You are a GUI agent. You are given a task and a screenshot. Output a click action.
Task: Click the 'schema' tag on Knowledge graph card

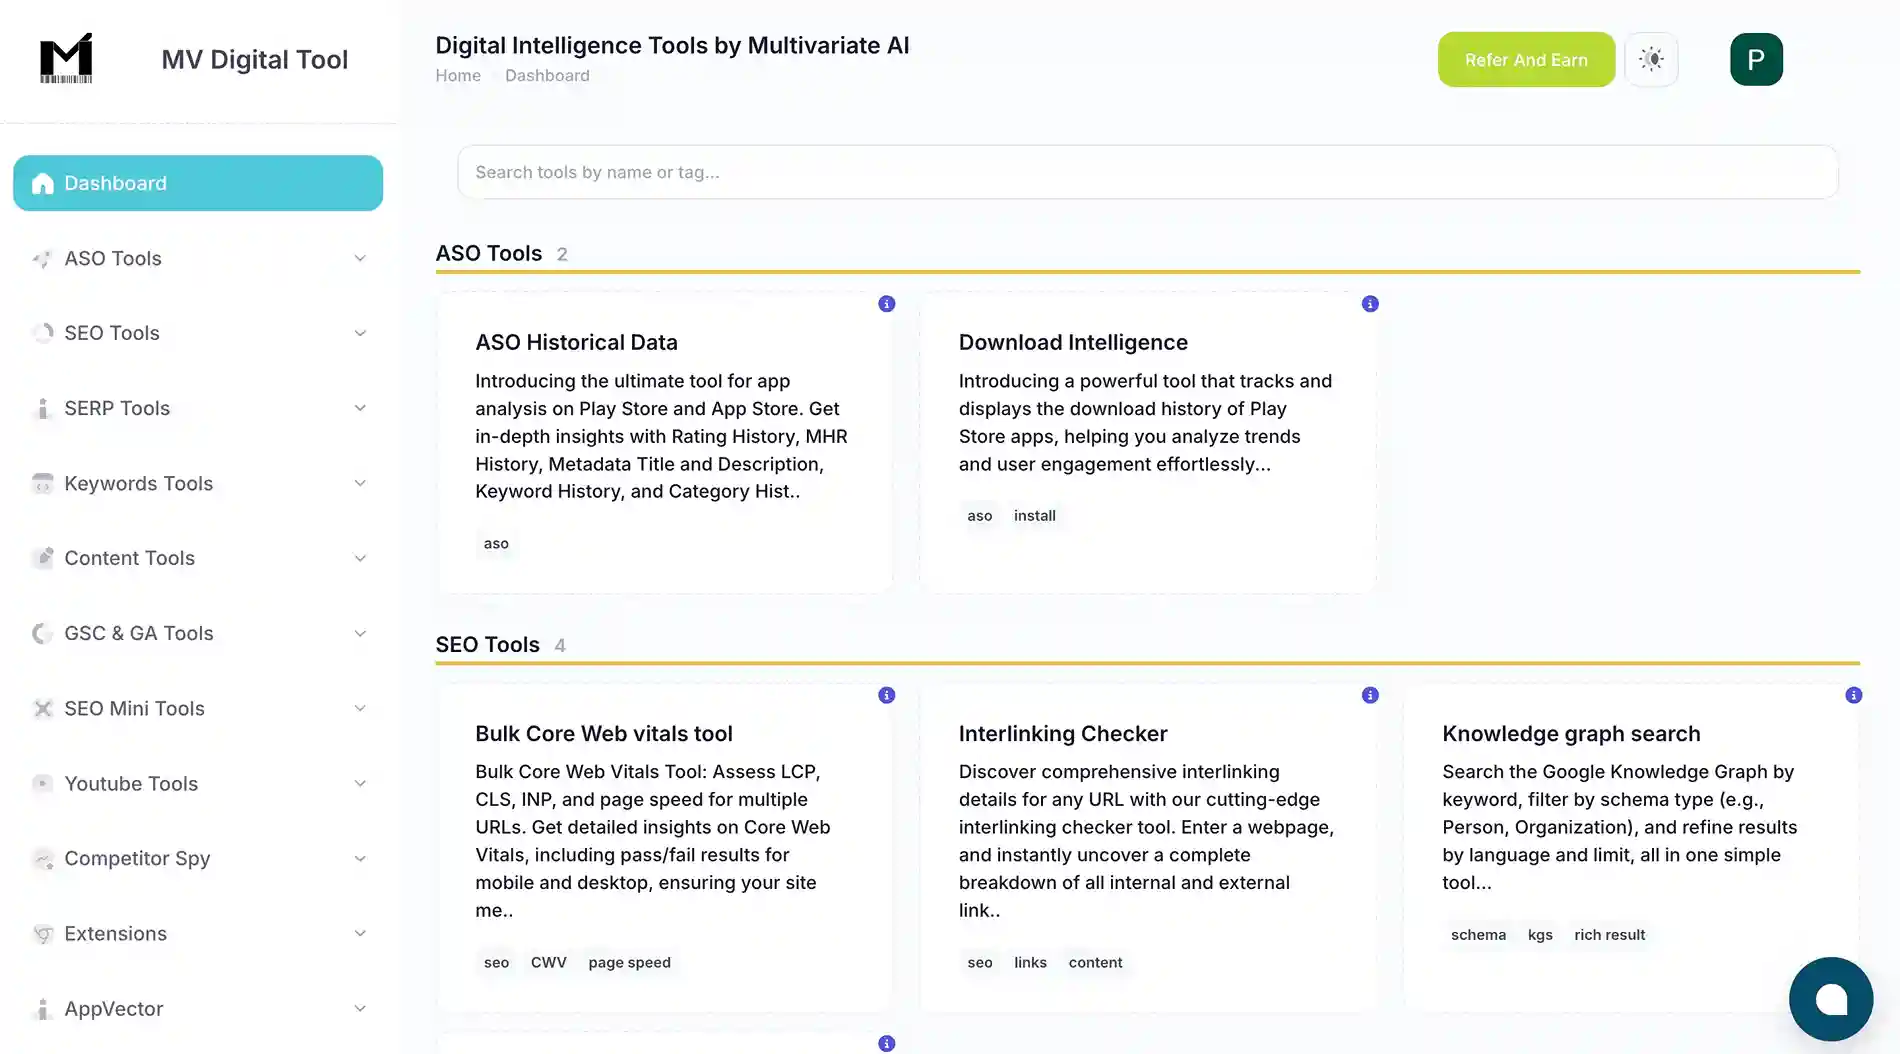pos(1478,935)
